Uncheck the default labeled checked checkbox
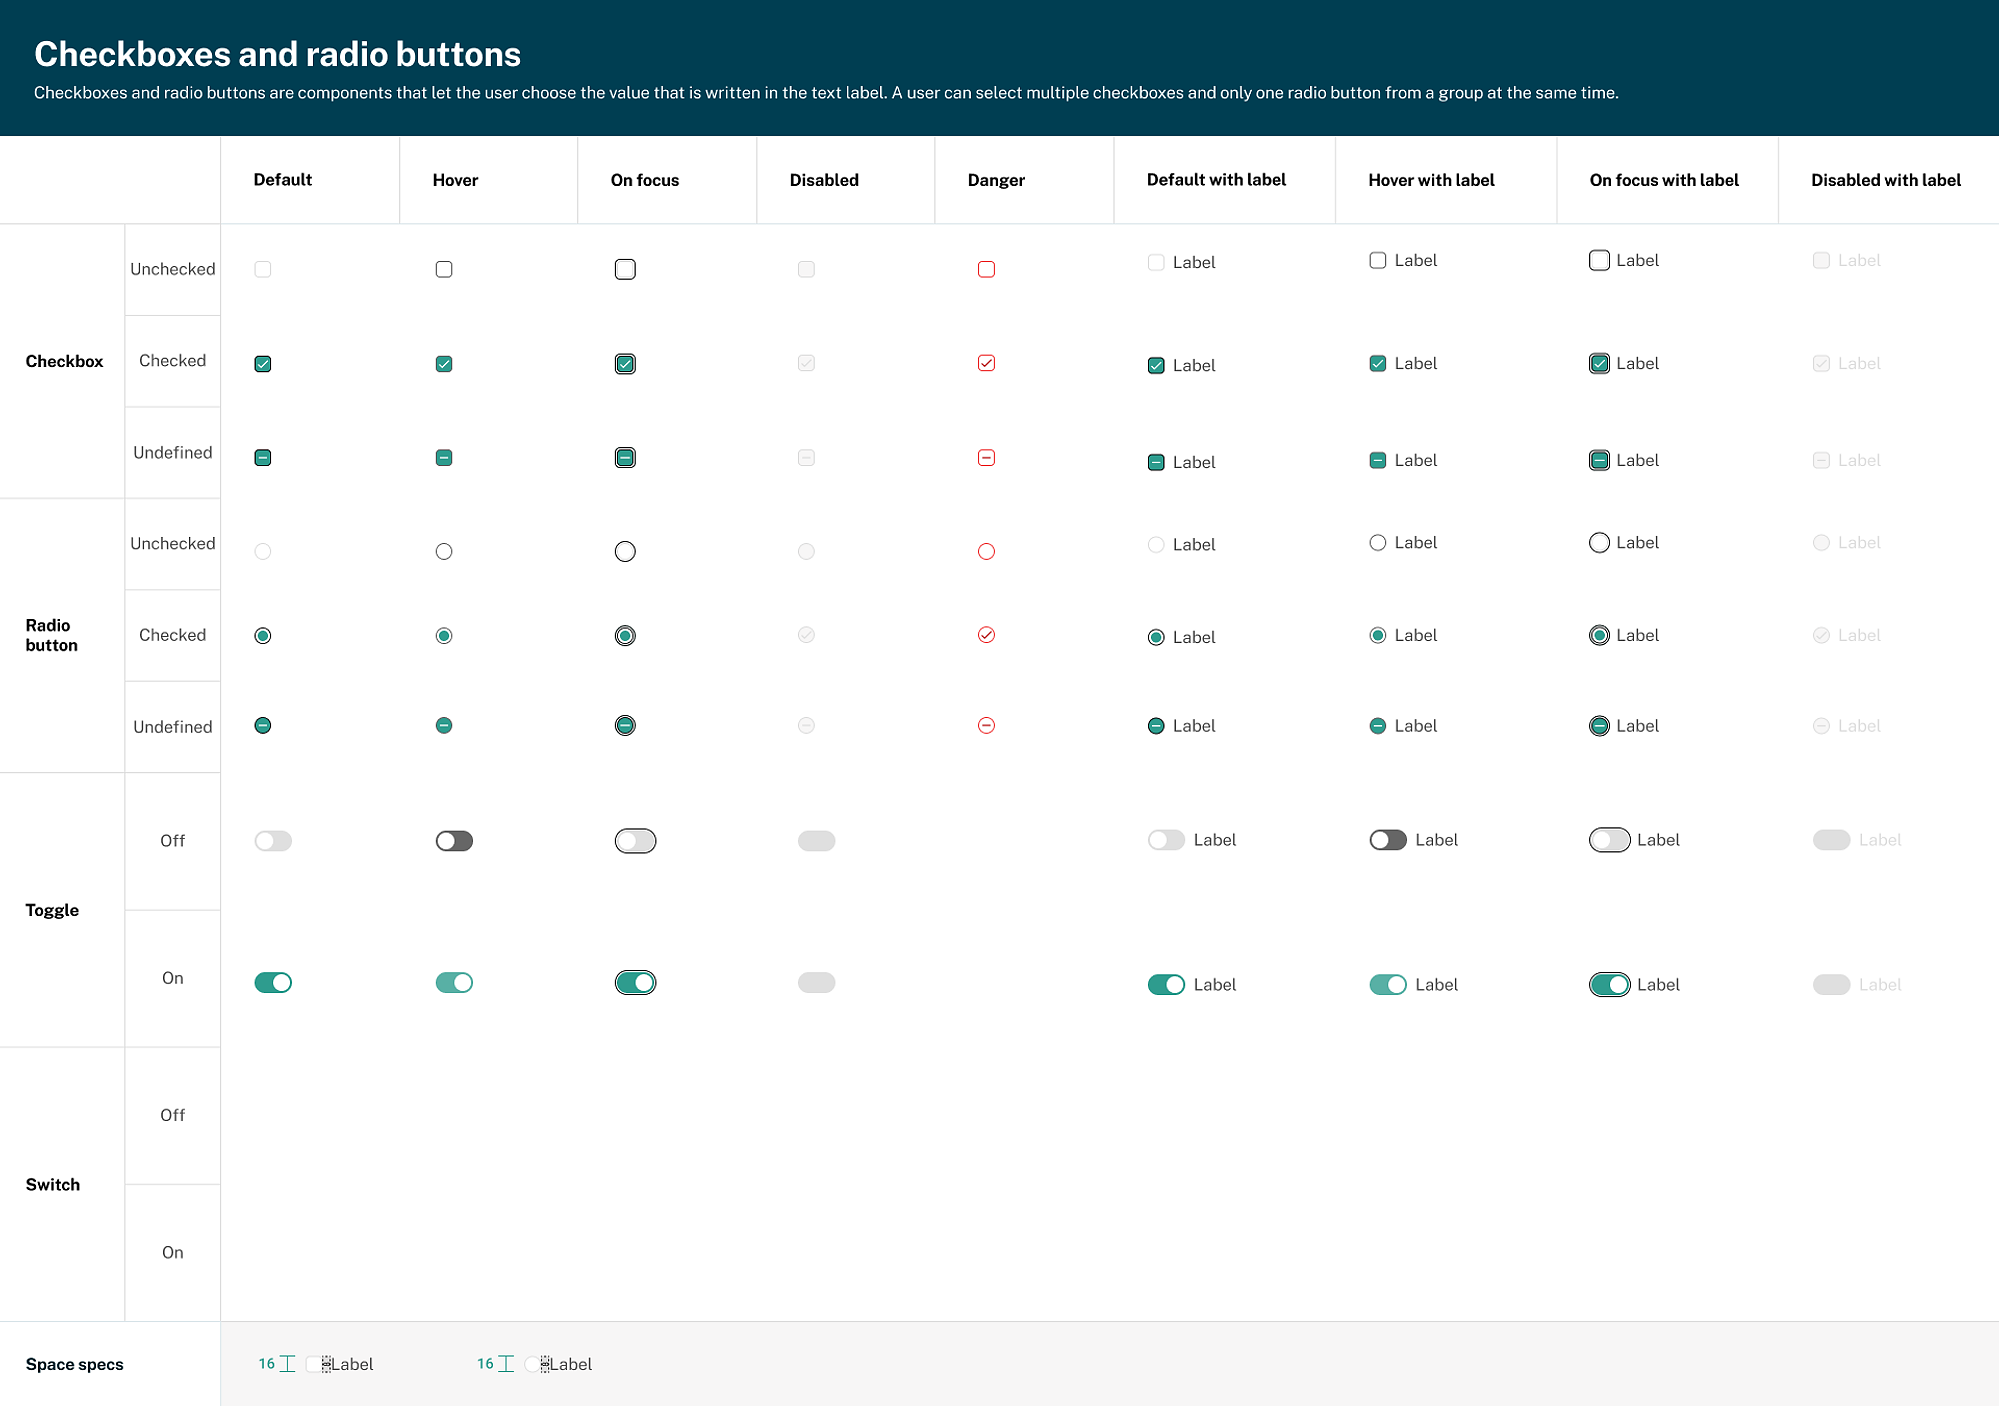 1156,366
